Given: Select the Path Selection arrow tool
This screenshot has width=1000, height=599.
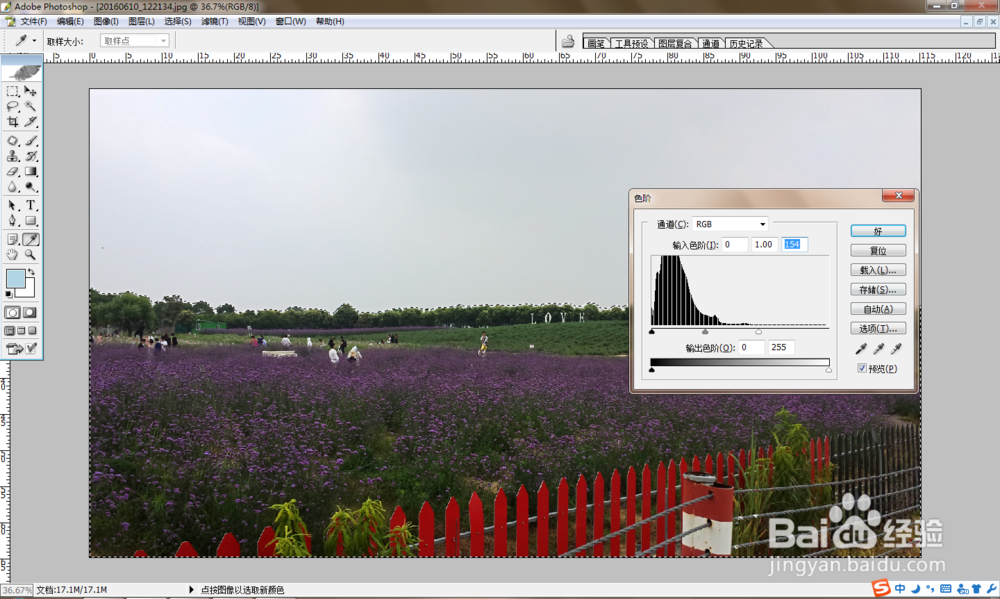Looking at the screenshot, I should (x=12, y=205).
